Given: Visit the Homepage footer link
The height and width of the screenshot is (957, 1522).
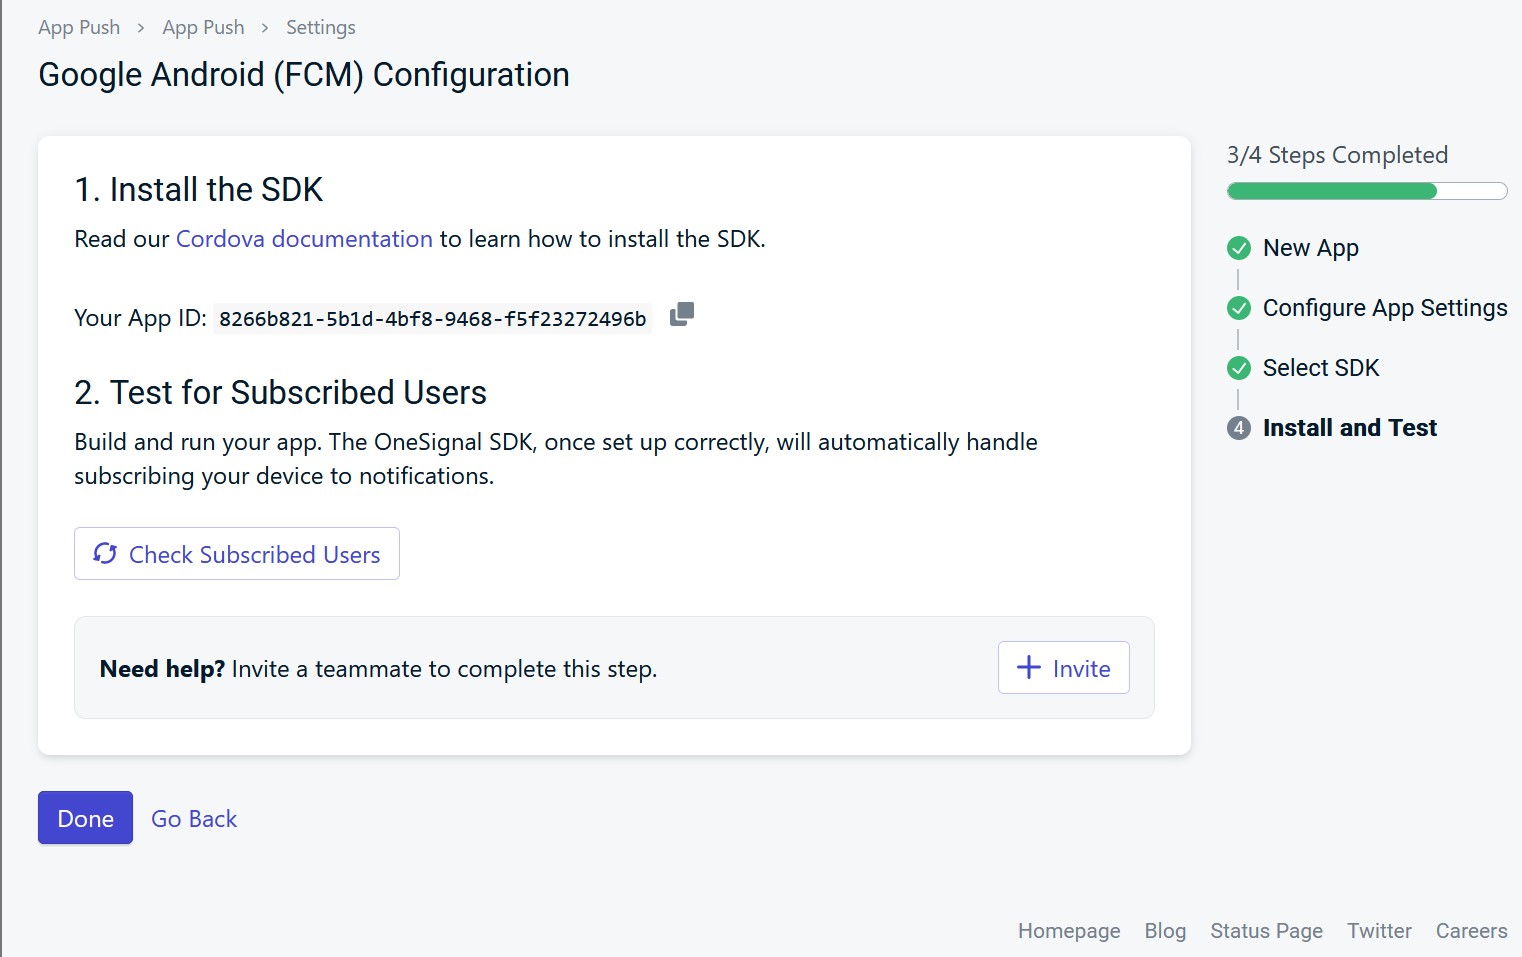Looking at the screenshot, I should pos(1068,931).
